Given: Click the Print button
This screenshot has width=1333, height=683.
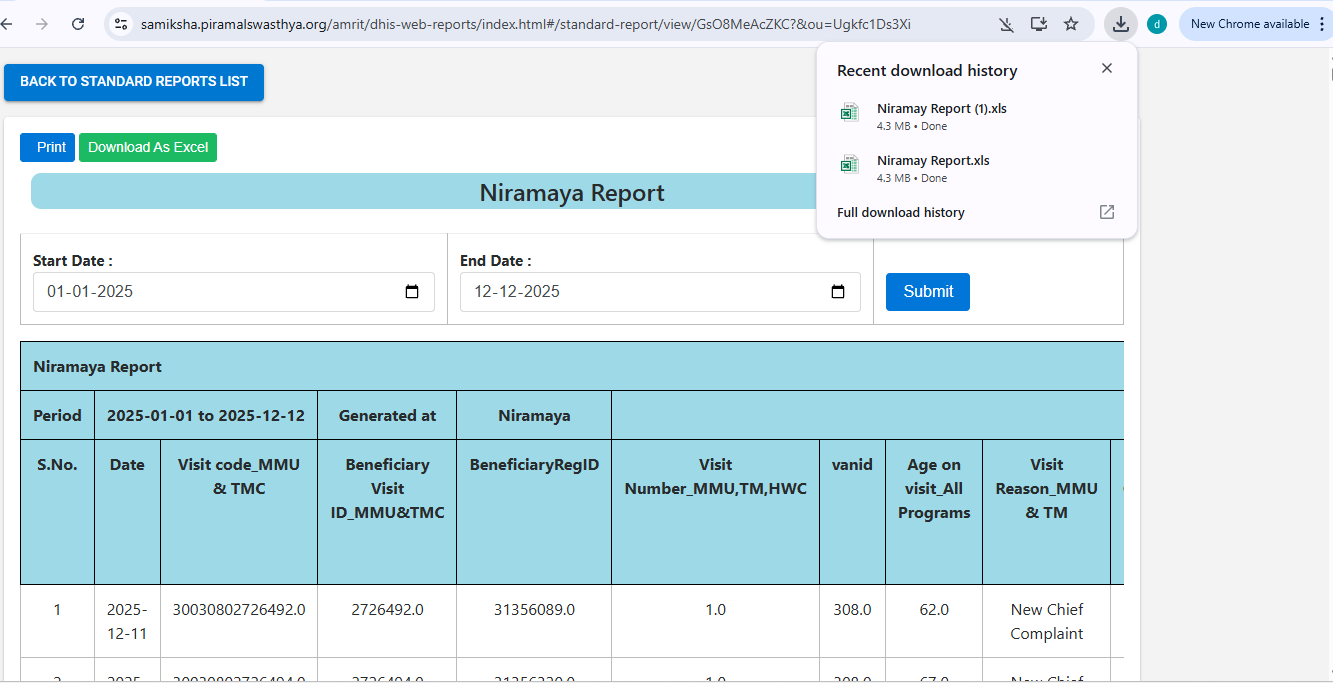Looking at the screenshot, I should (47, 148).
